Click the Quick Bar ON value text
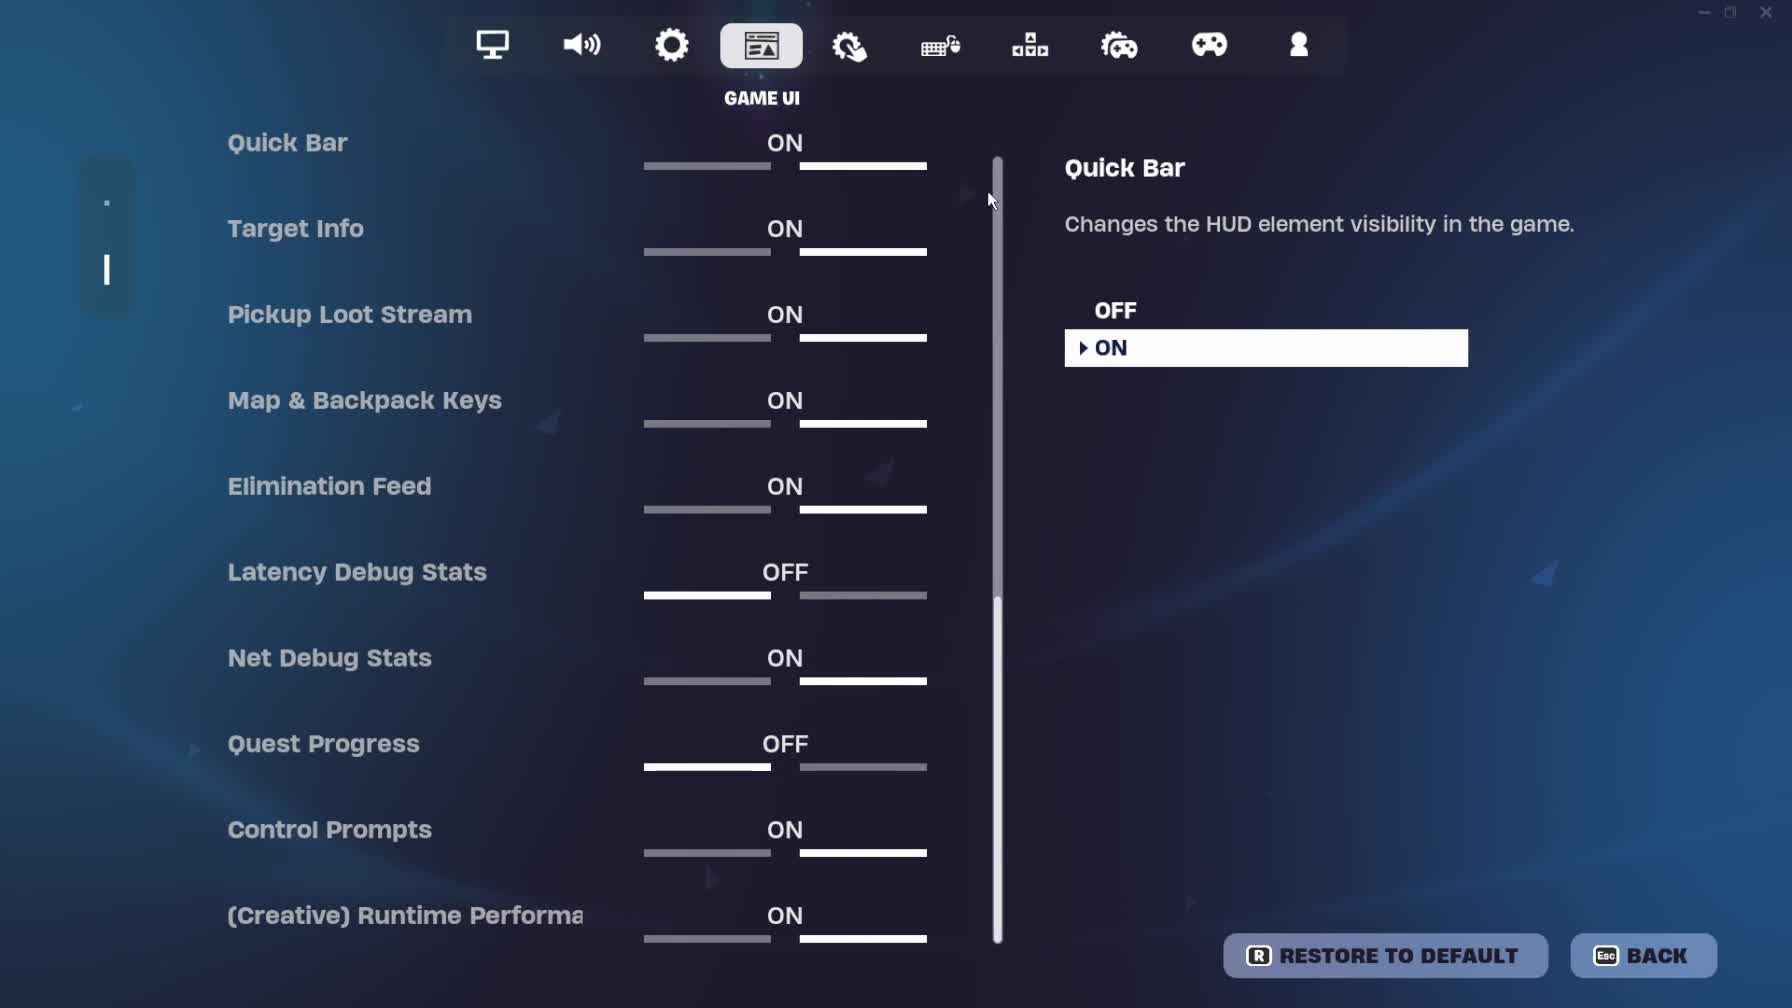The height and width of the screenshot is (1008, 1792). point(785,143)
